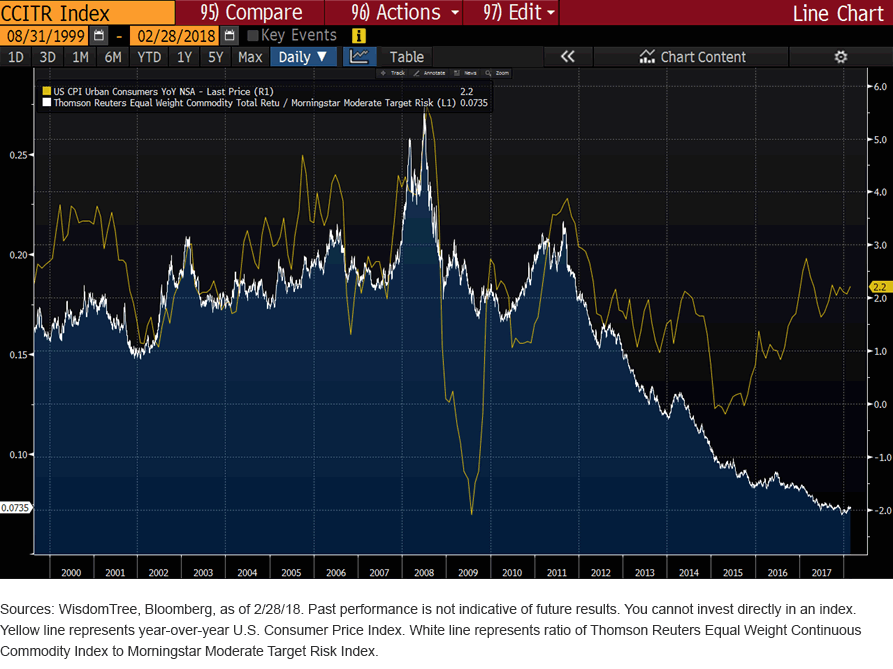Click the Line Chart title text

pos(838,13)
